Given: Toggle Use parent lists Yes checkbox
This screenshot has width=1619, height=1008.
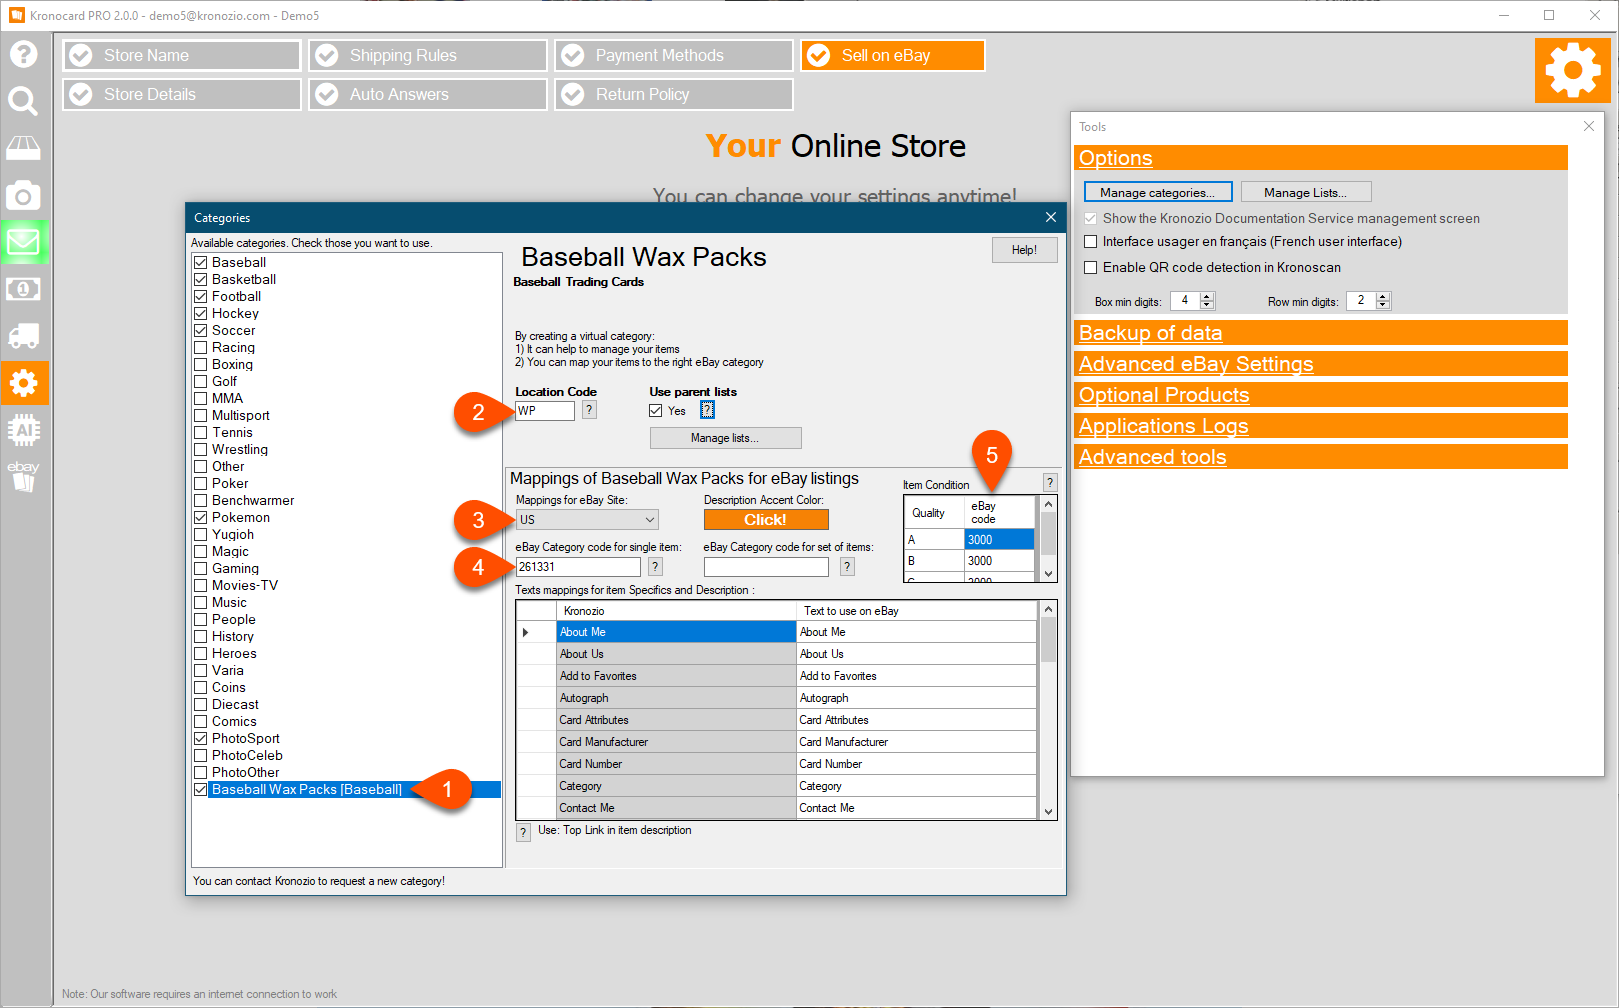Looking at the screenshot, I should pos(656,410).
